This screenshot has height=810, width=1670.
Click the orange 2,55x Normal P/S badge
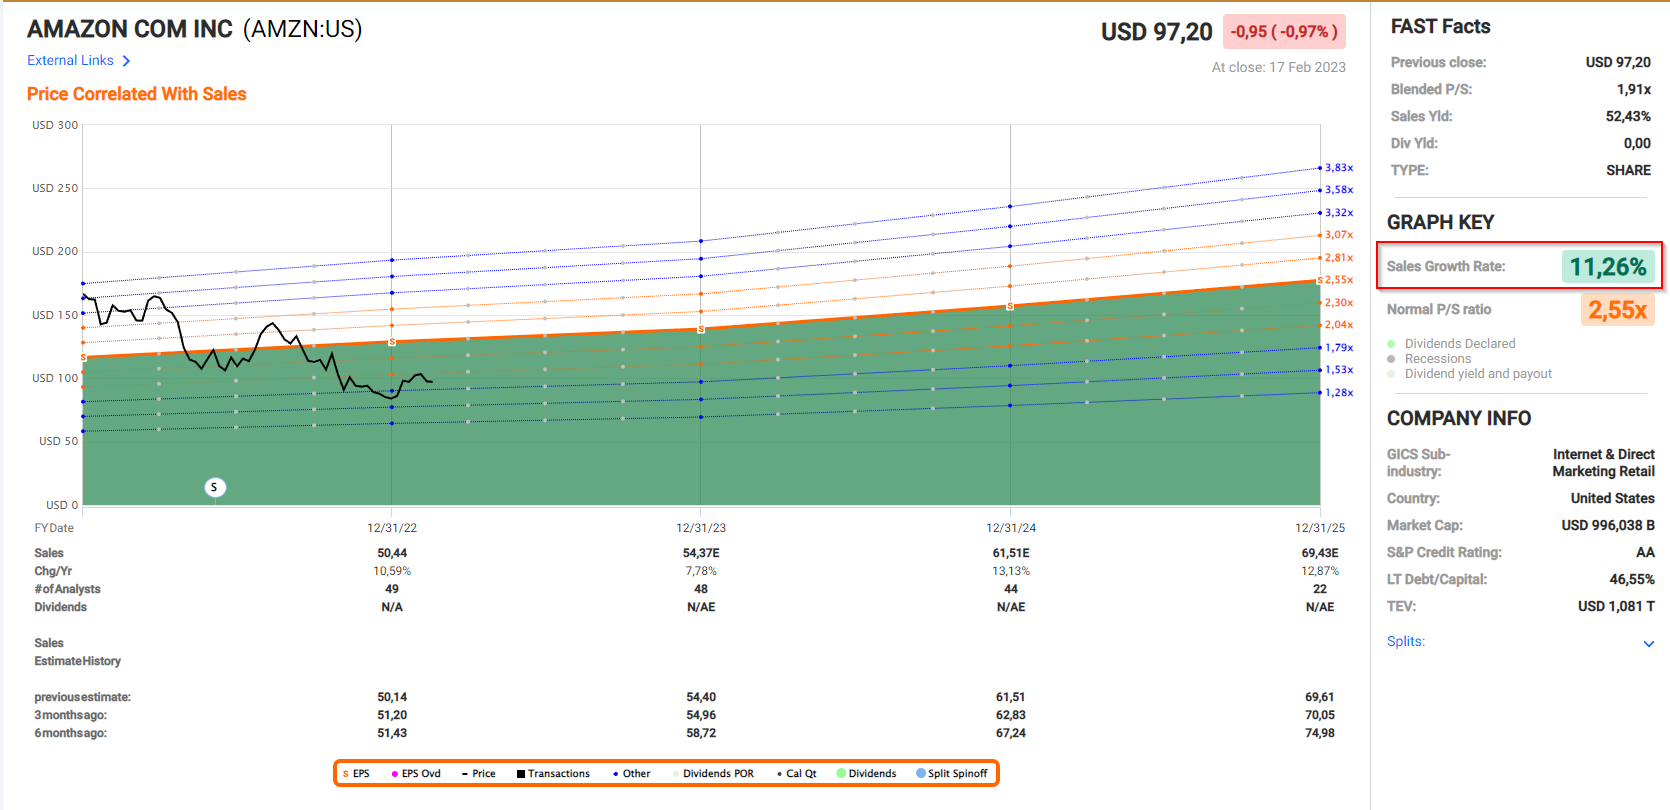pos(1617,310)
